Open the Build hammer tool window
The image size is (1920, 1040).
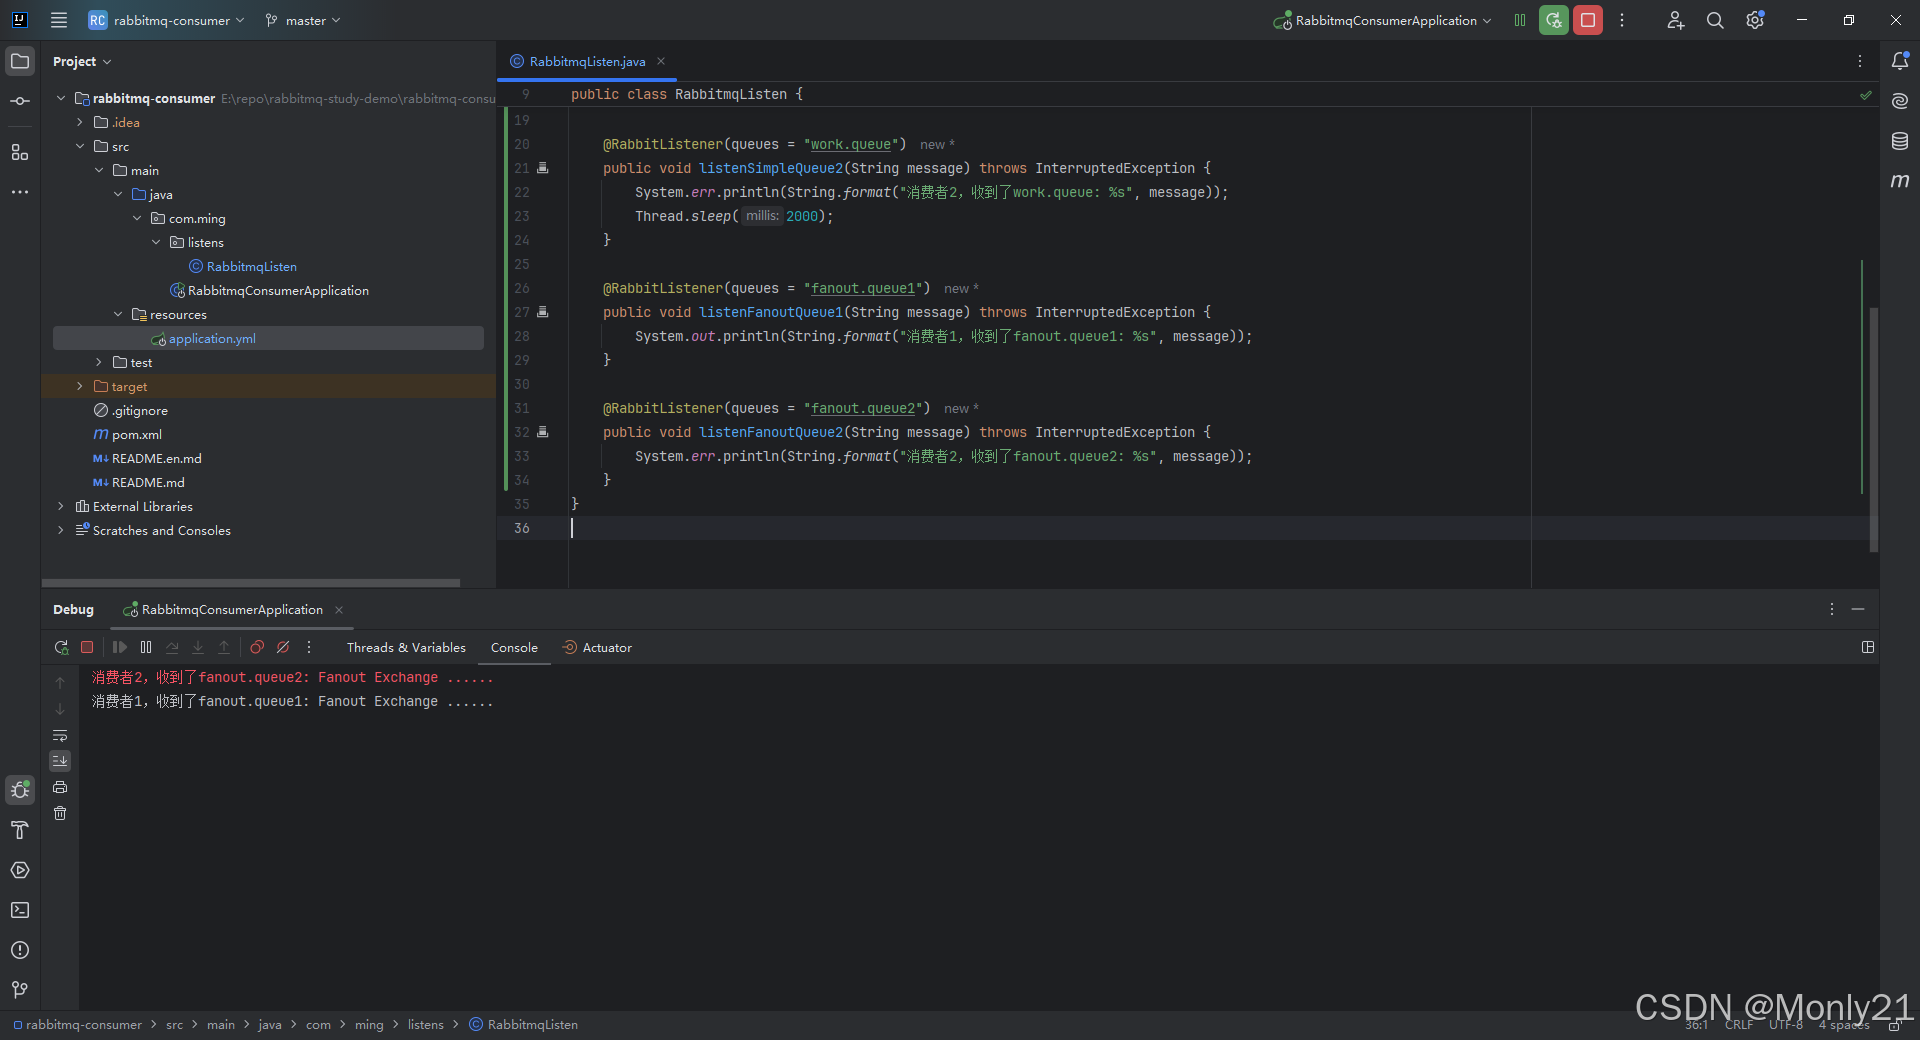(20, 830)
